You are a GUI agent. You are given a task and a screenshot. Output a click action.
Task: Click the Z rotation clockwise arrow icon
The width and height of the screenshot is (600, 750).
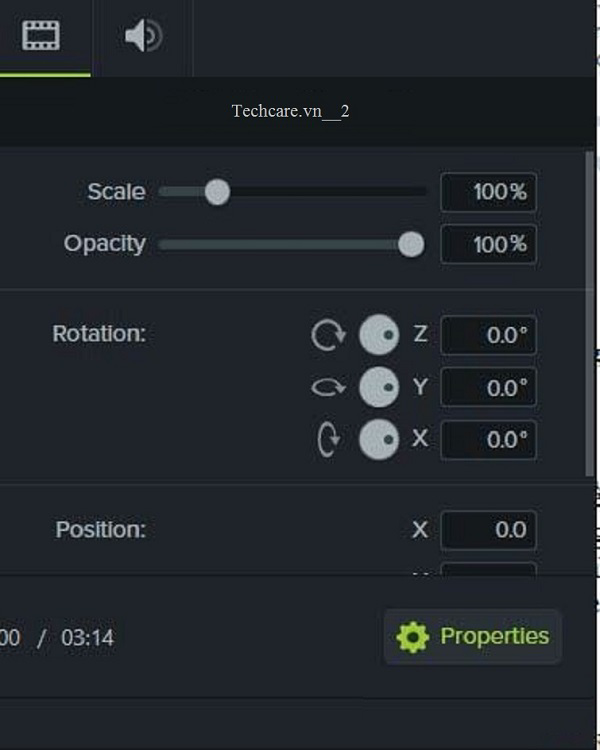point(327,335)
